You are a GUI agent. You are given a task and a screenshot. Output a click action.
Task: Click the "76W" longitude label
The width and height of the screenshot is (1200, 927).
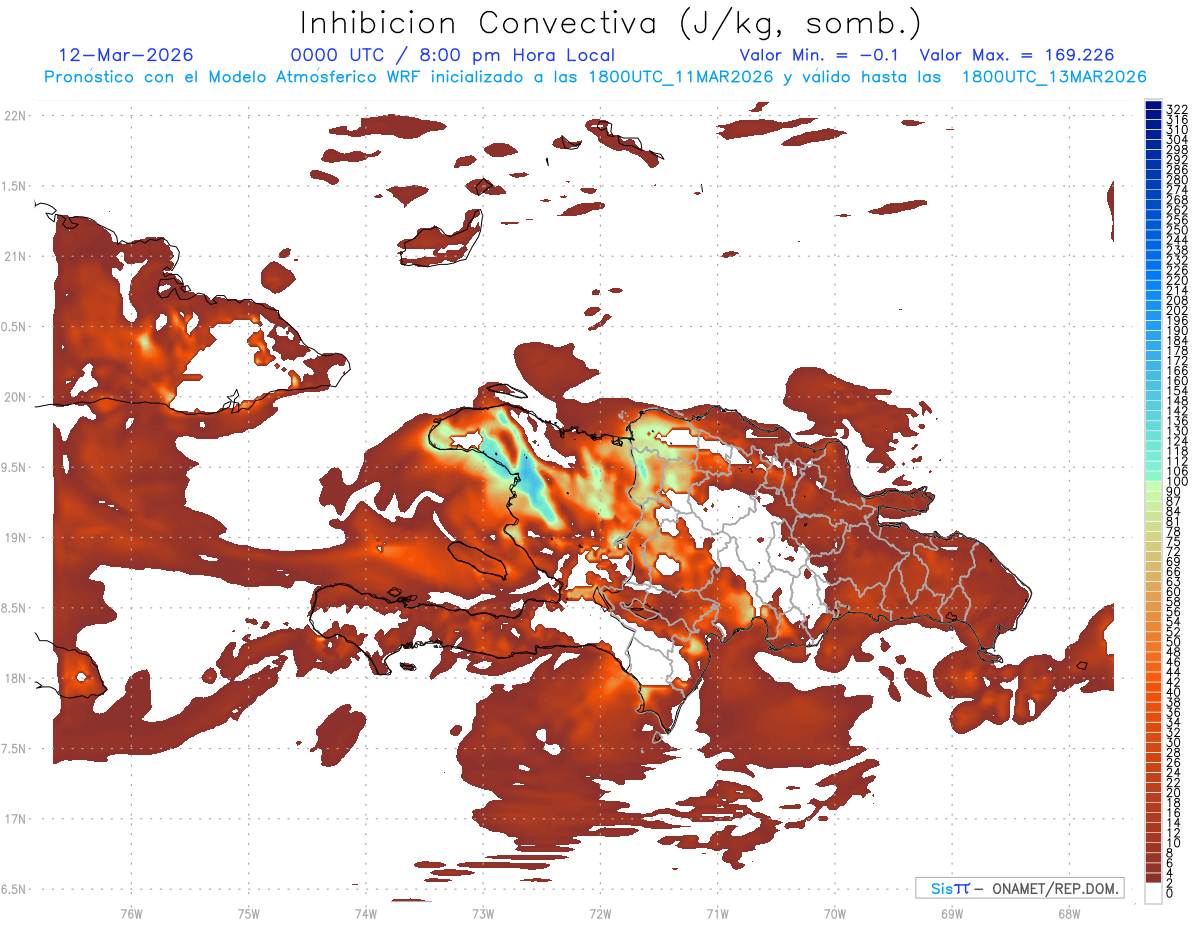pyautogui.click(x=131, y=913)
